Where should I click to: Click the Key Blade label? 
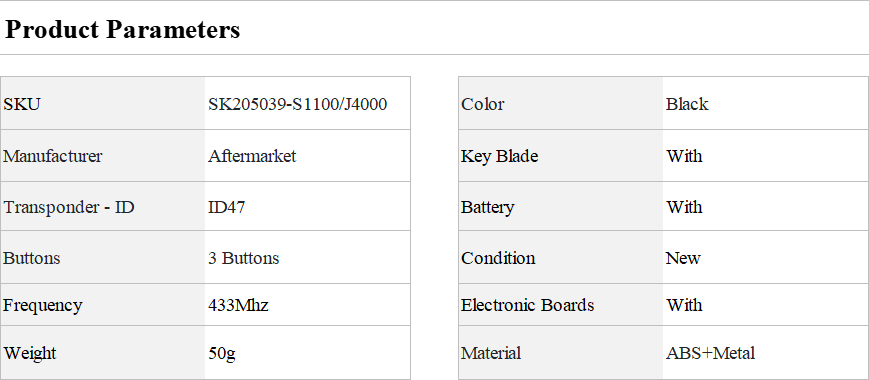tap(499, 156)
